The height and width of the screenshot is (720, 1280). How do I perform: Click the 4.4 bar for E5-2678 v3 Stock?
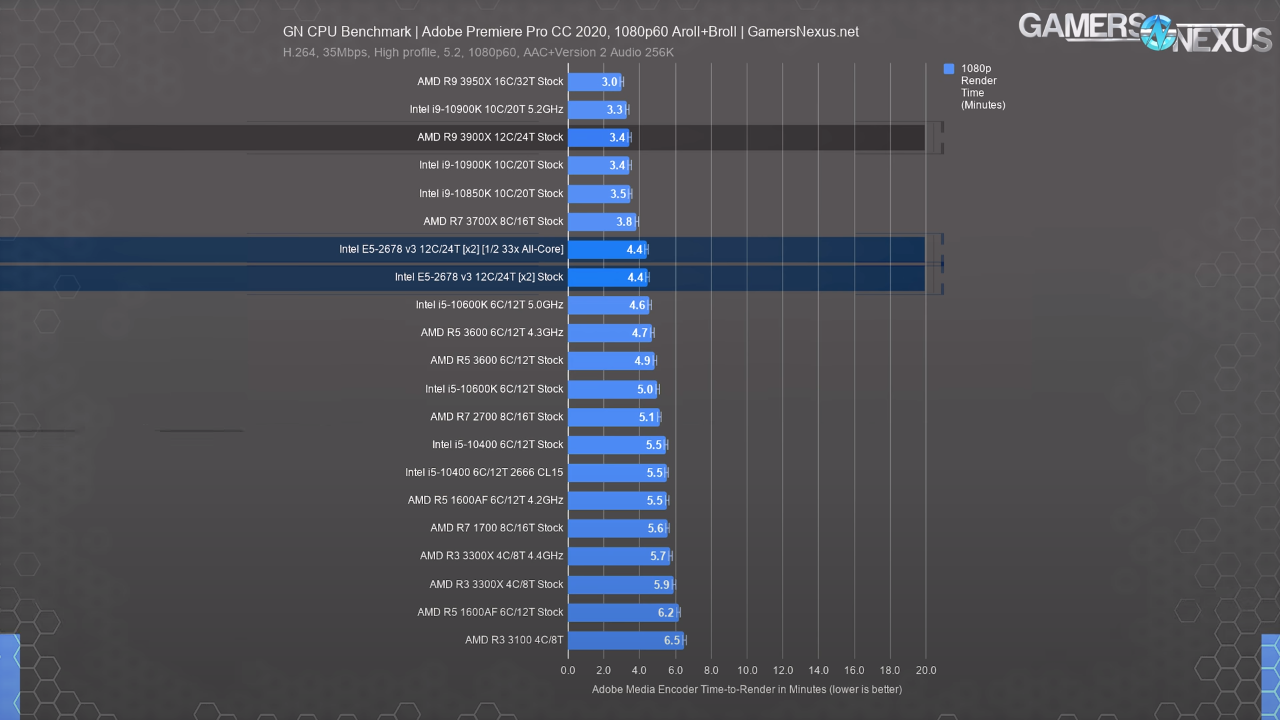point(607,277)
